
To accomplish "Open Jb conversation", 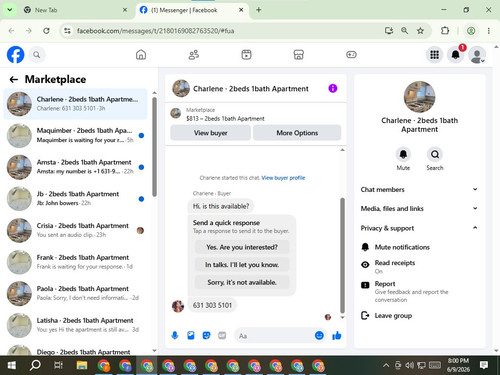I will [75, 199].
